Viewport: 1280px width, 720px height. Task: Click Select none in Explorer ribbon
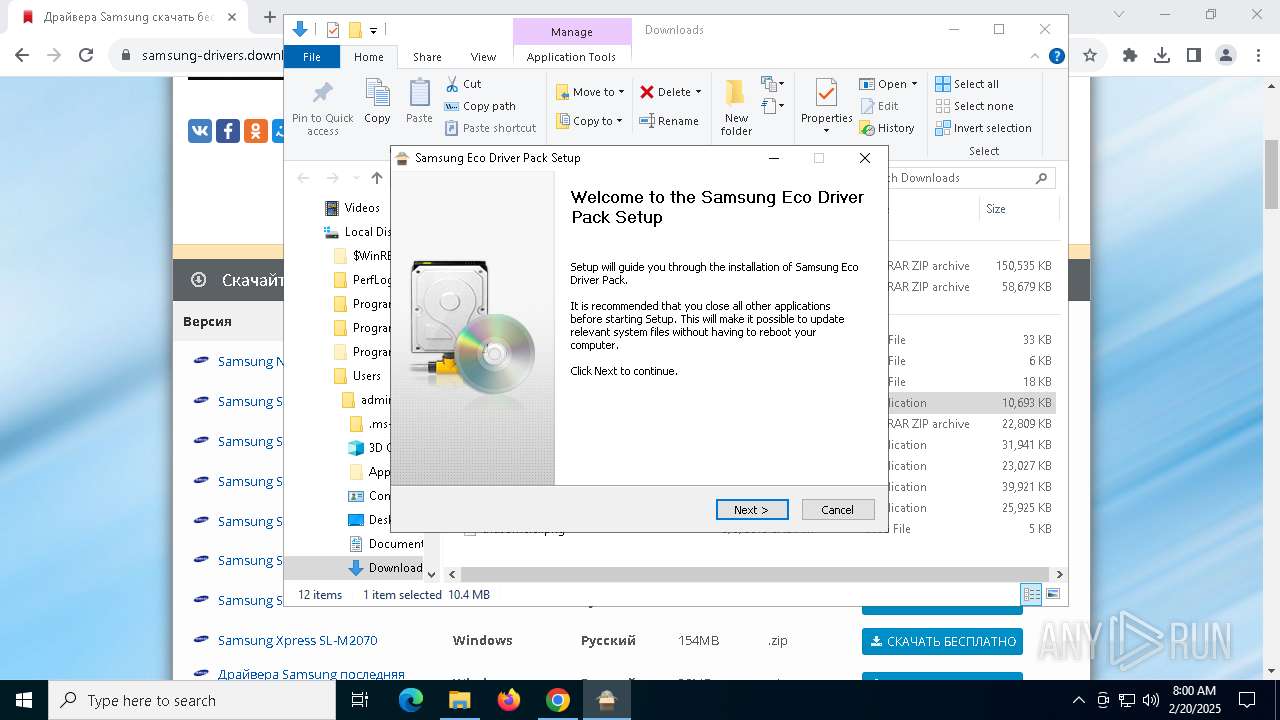(x=974, y=106)
